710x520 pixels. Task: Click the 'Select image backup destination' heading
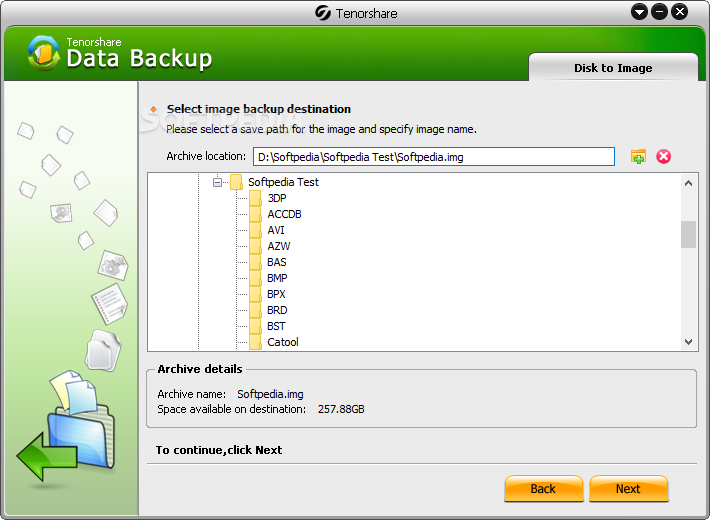coord(259,109)
